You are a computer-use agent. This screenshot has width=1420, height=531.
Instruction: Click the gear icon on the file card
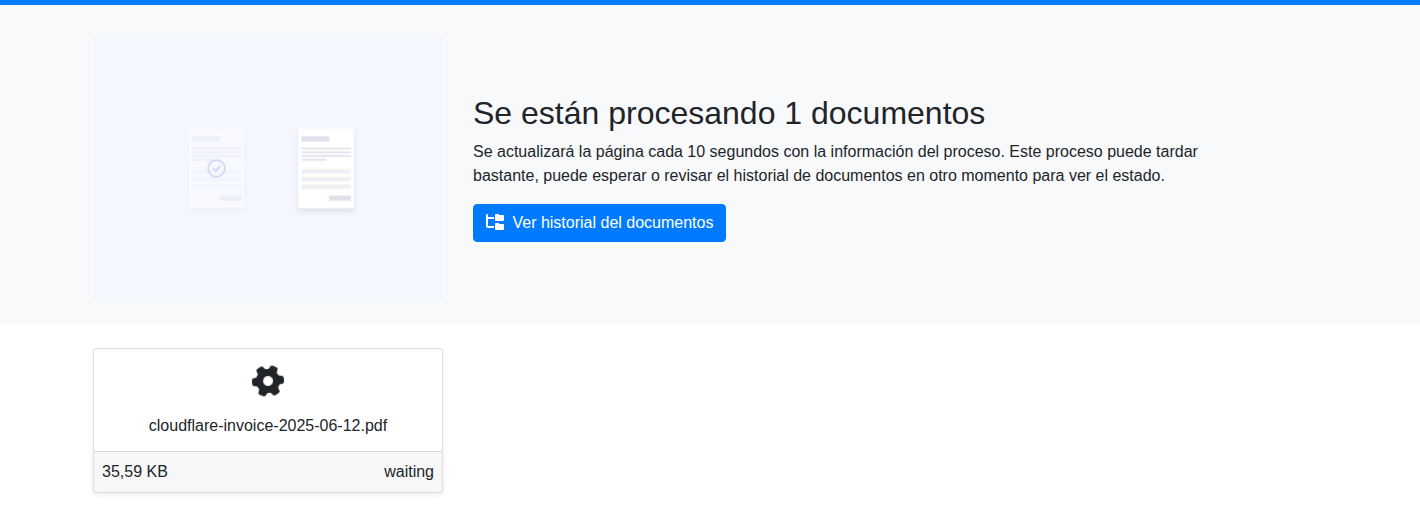(268, 381)
